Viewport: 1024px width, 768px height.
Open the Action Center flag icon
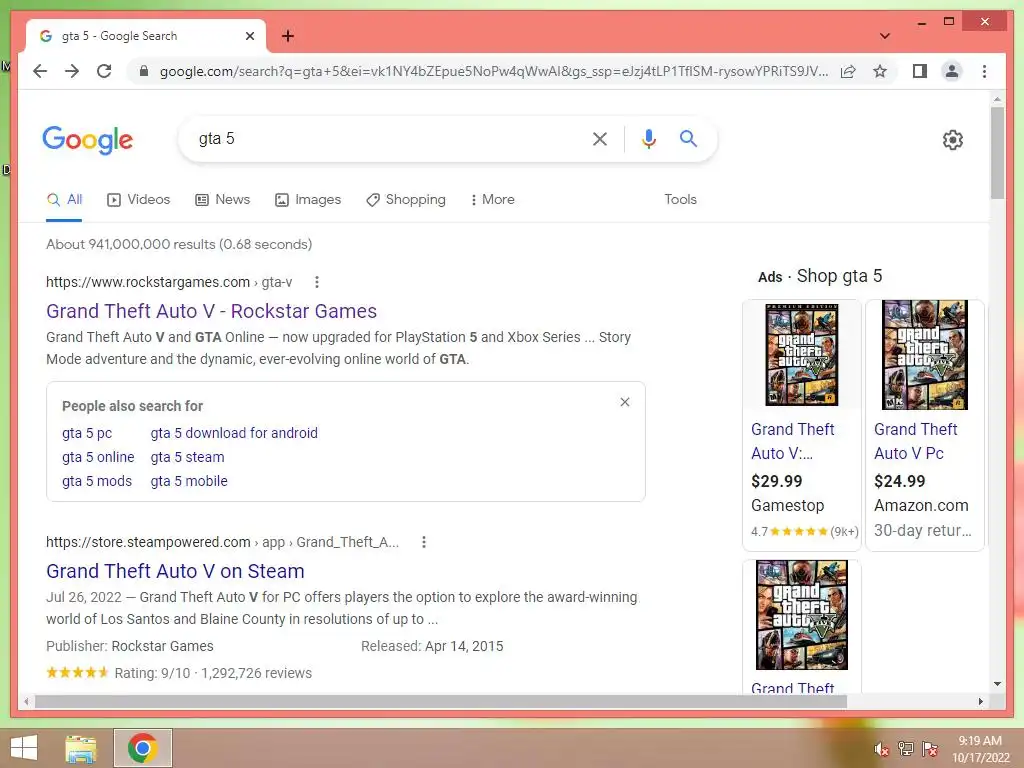(929, 749)
